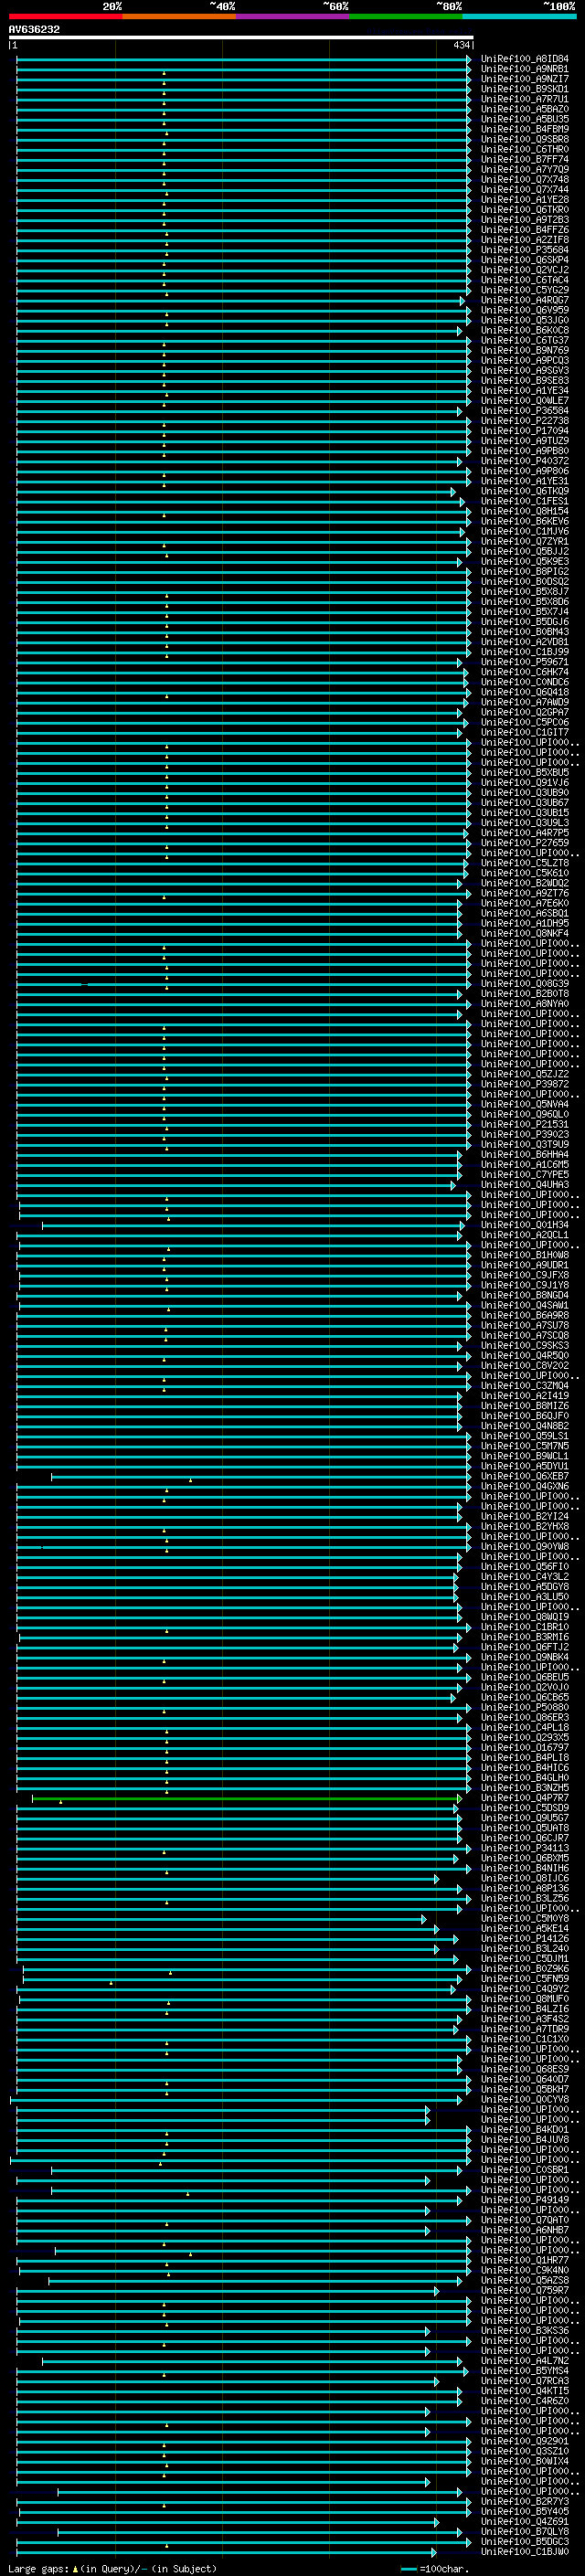Viewport: 585px width, 2576px height.
Task: Select hit label UniRef100_B3L240
Action: pyautogui.click(x=524, y=1949)
